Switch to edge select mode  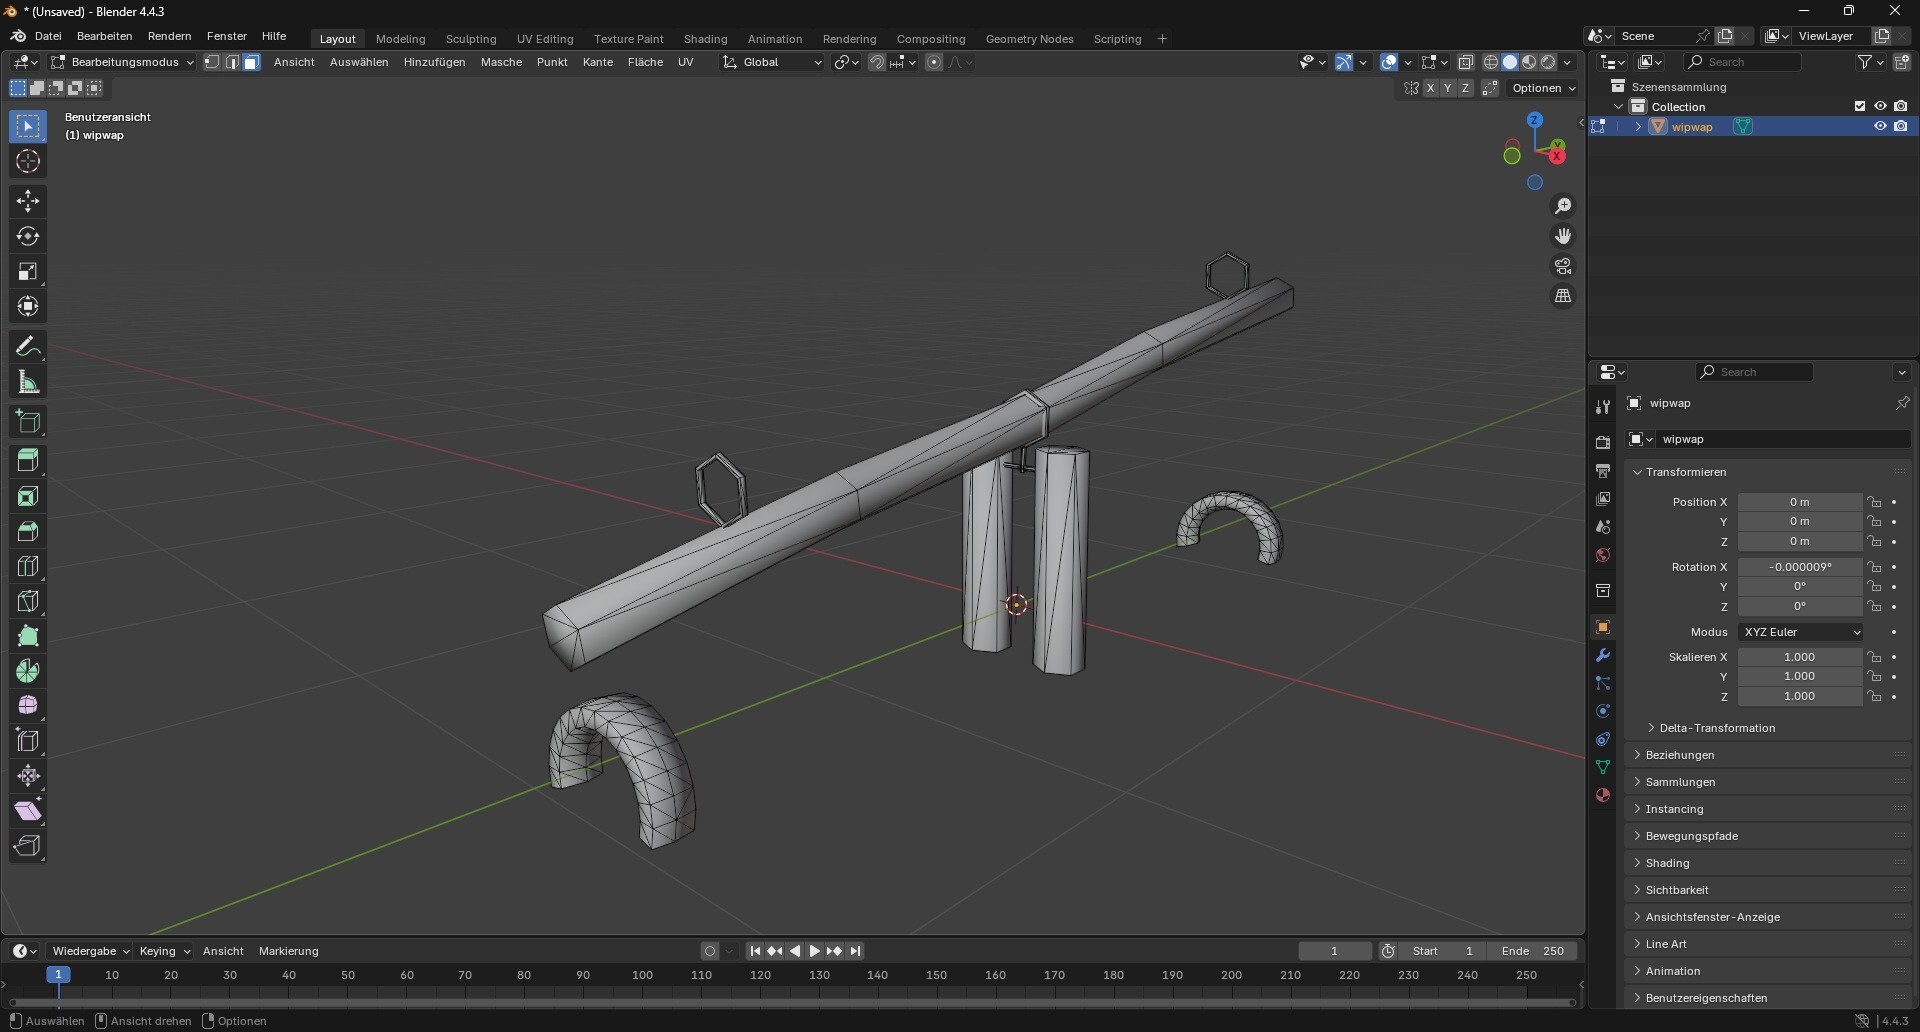pyautogui.click(x=232, y=63)
